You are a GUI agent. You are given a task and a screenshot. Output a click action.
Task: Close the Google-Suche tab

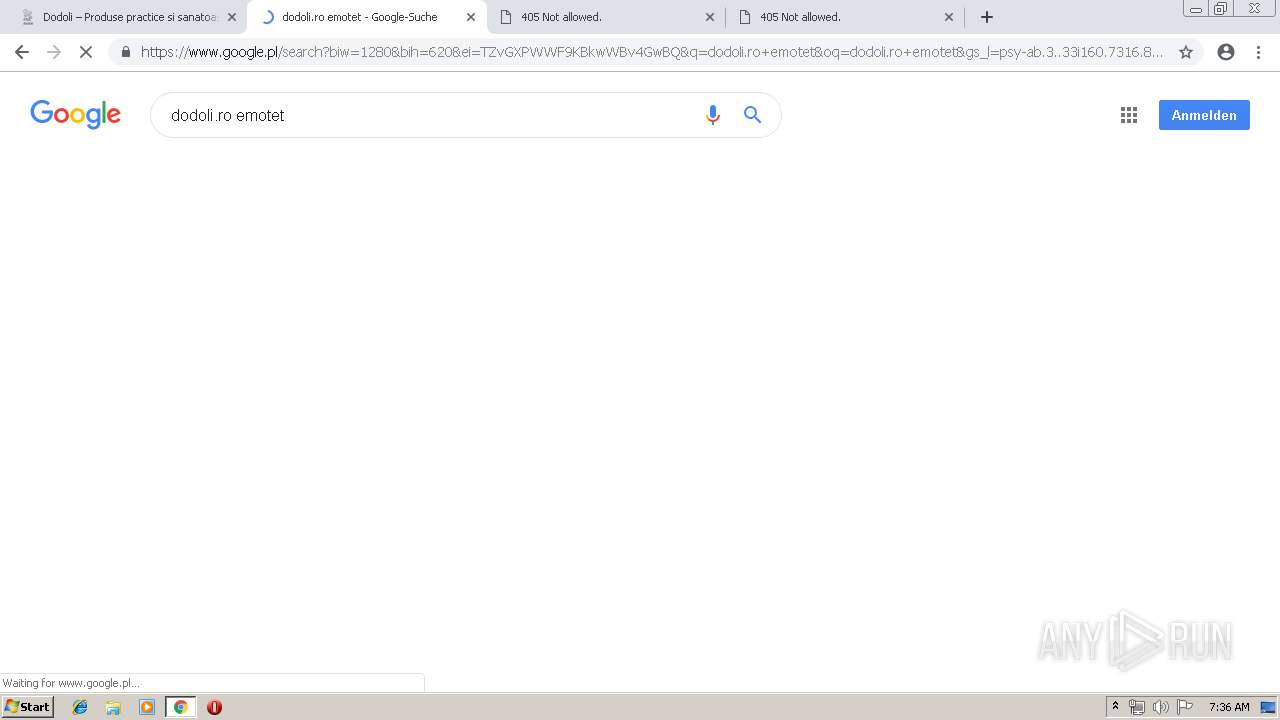(x=471, y=17)
